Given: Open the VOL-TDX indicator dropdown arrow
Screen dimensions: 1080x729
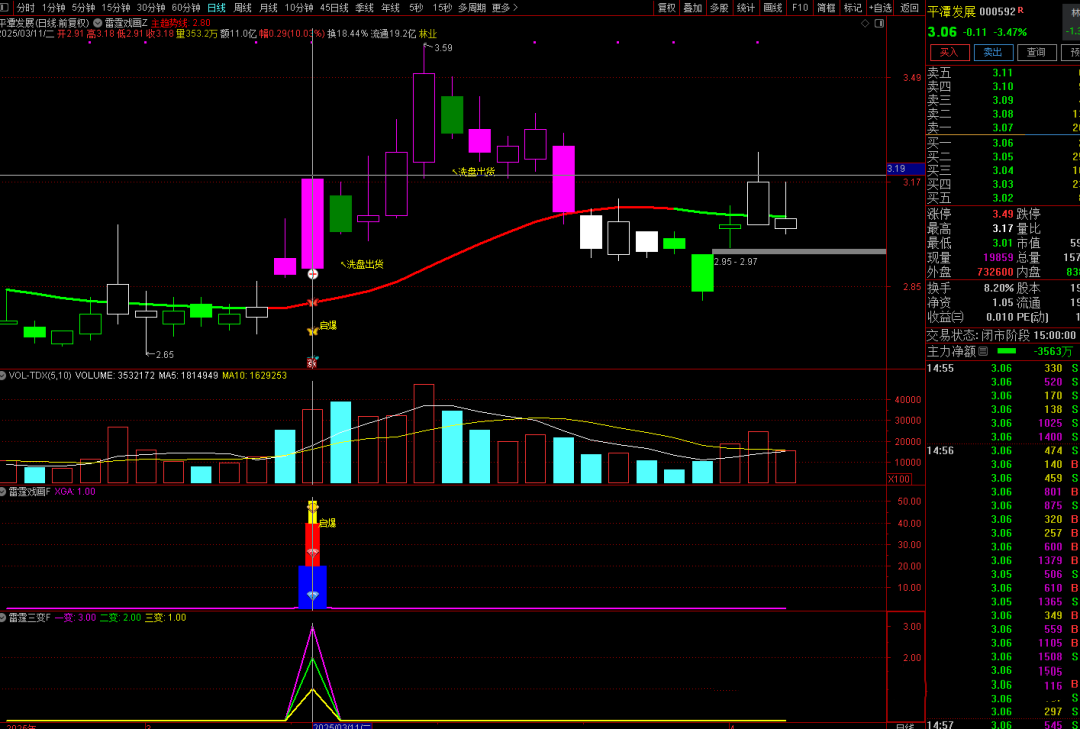Looking at the screenshot, I should [x=4, y=376].
